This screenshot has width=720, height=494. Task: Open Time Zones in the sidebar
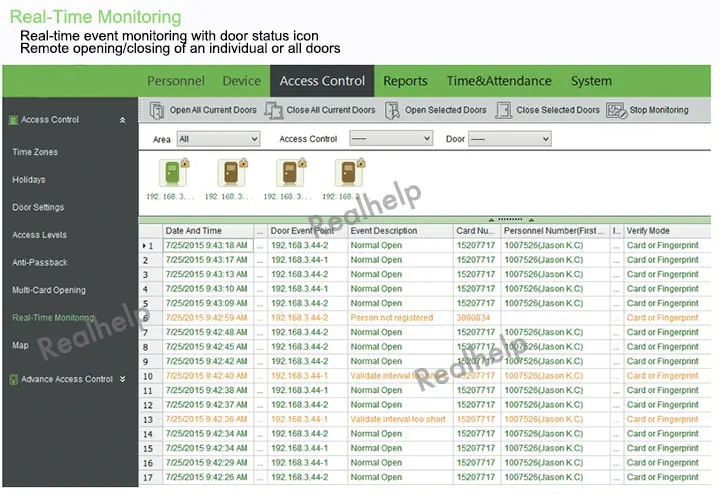pos(35,152)
